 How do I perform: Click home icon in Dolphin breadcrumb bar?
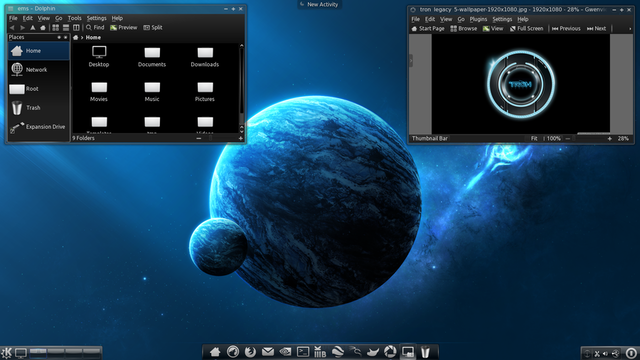(76, 37)
